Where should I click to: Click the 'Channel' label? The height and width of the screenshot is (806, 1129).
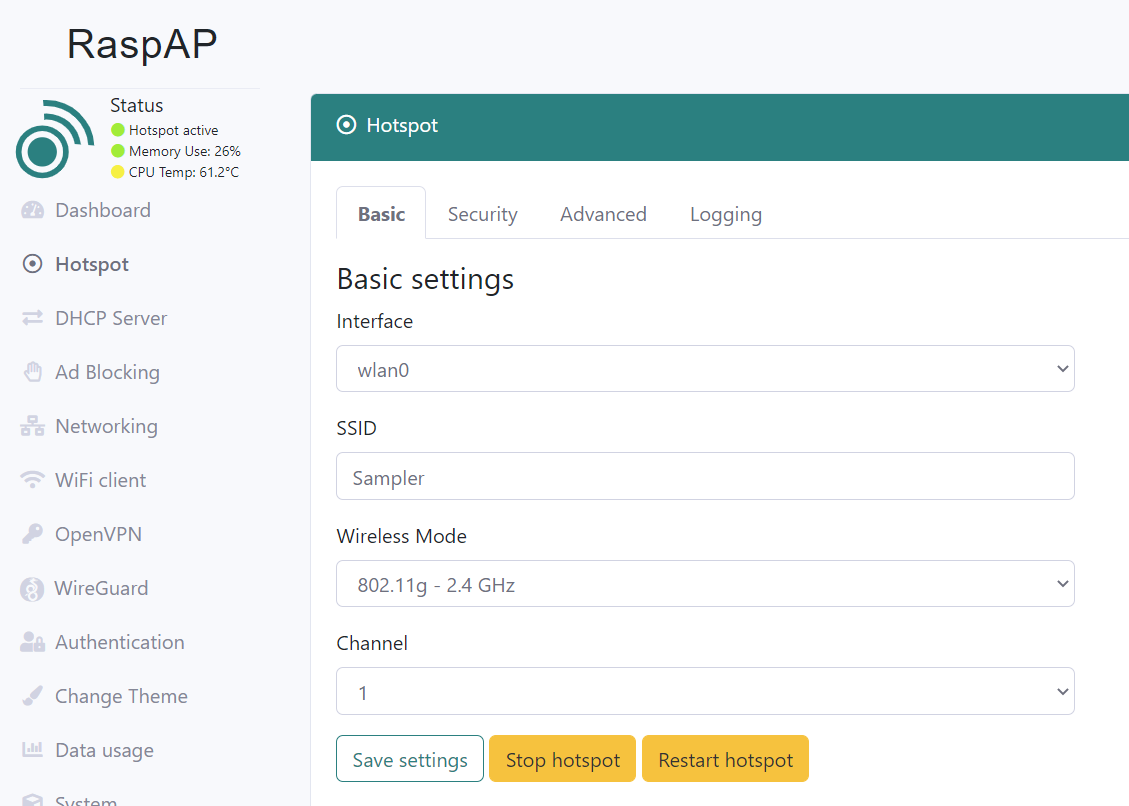tap(372, 643)
